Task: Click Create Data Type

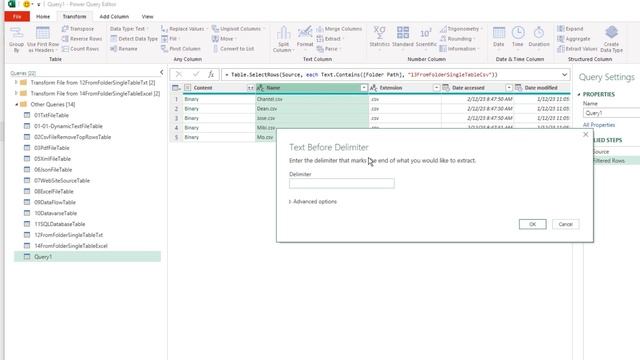Action: pos(611,39)
